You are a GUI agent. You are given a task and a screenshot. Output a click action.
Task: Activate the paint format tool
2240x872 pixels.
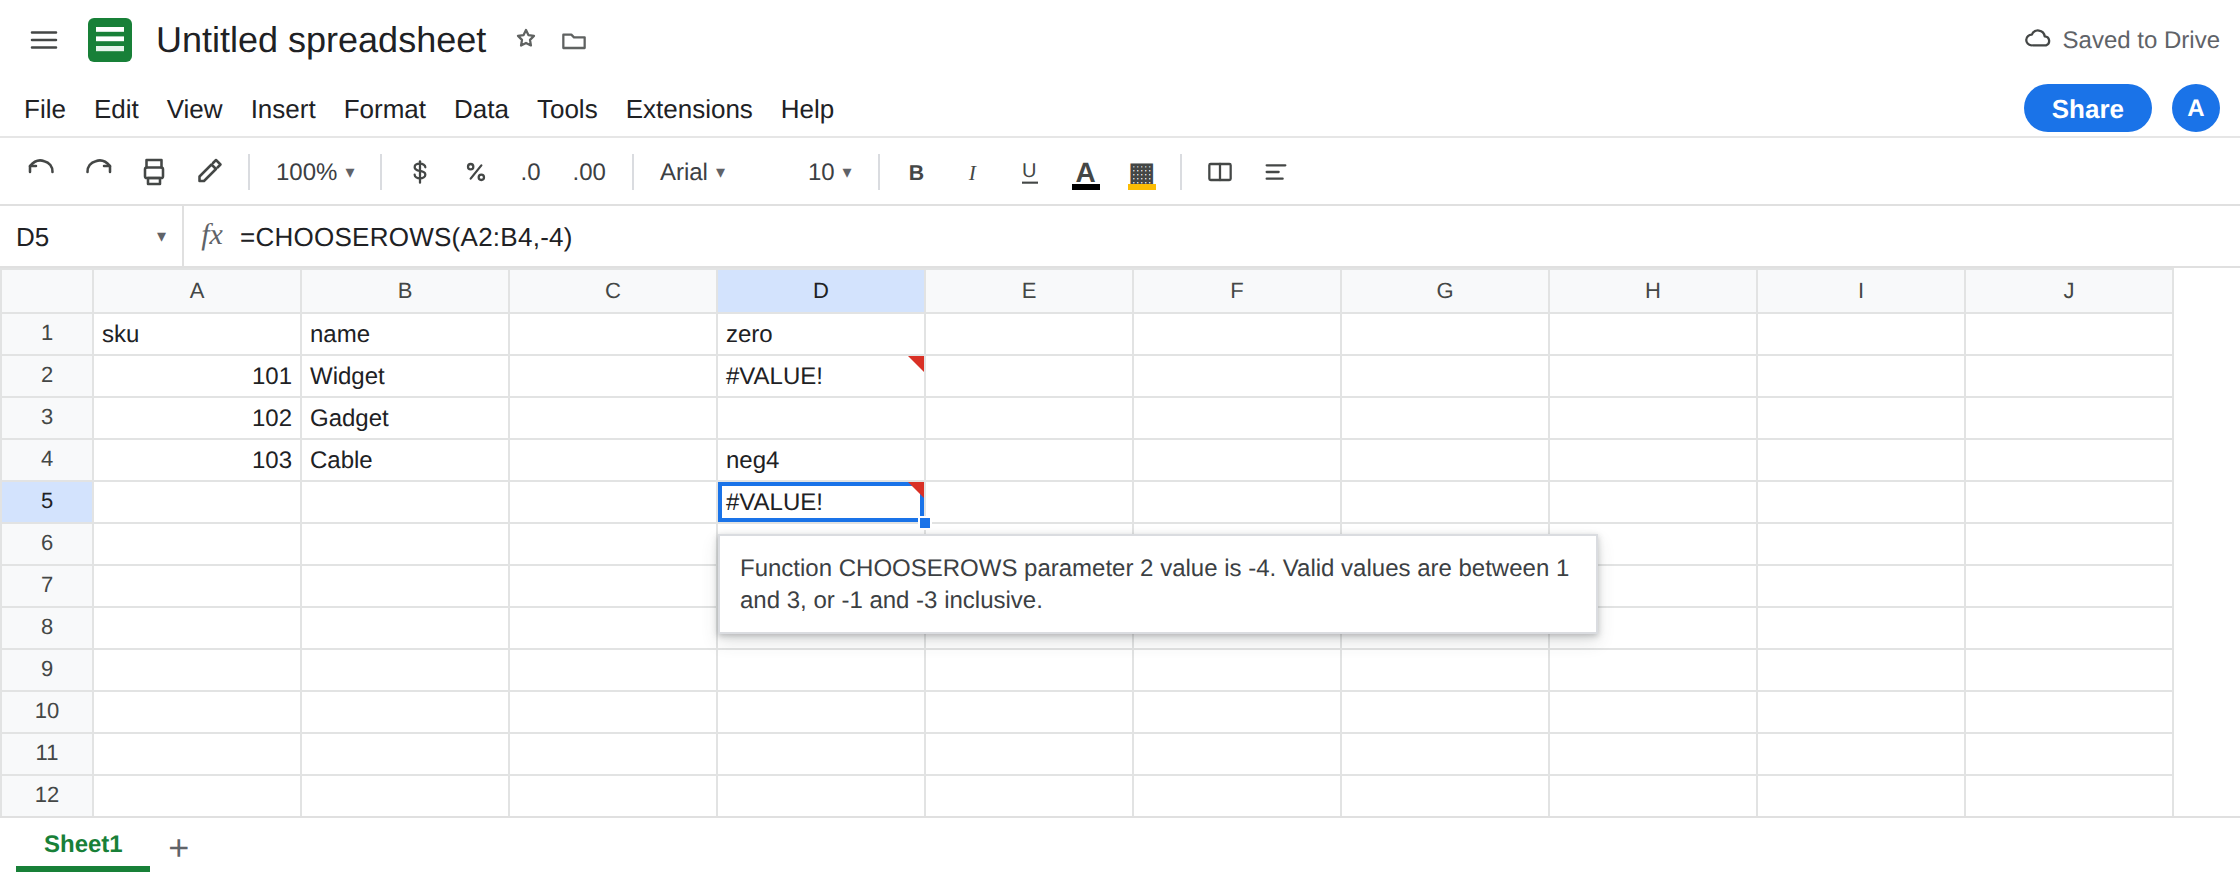[210, 172]
